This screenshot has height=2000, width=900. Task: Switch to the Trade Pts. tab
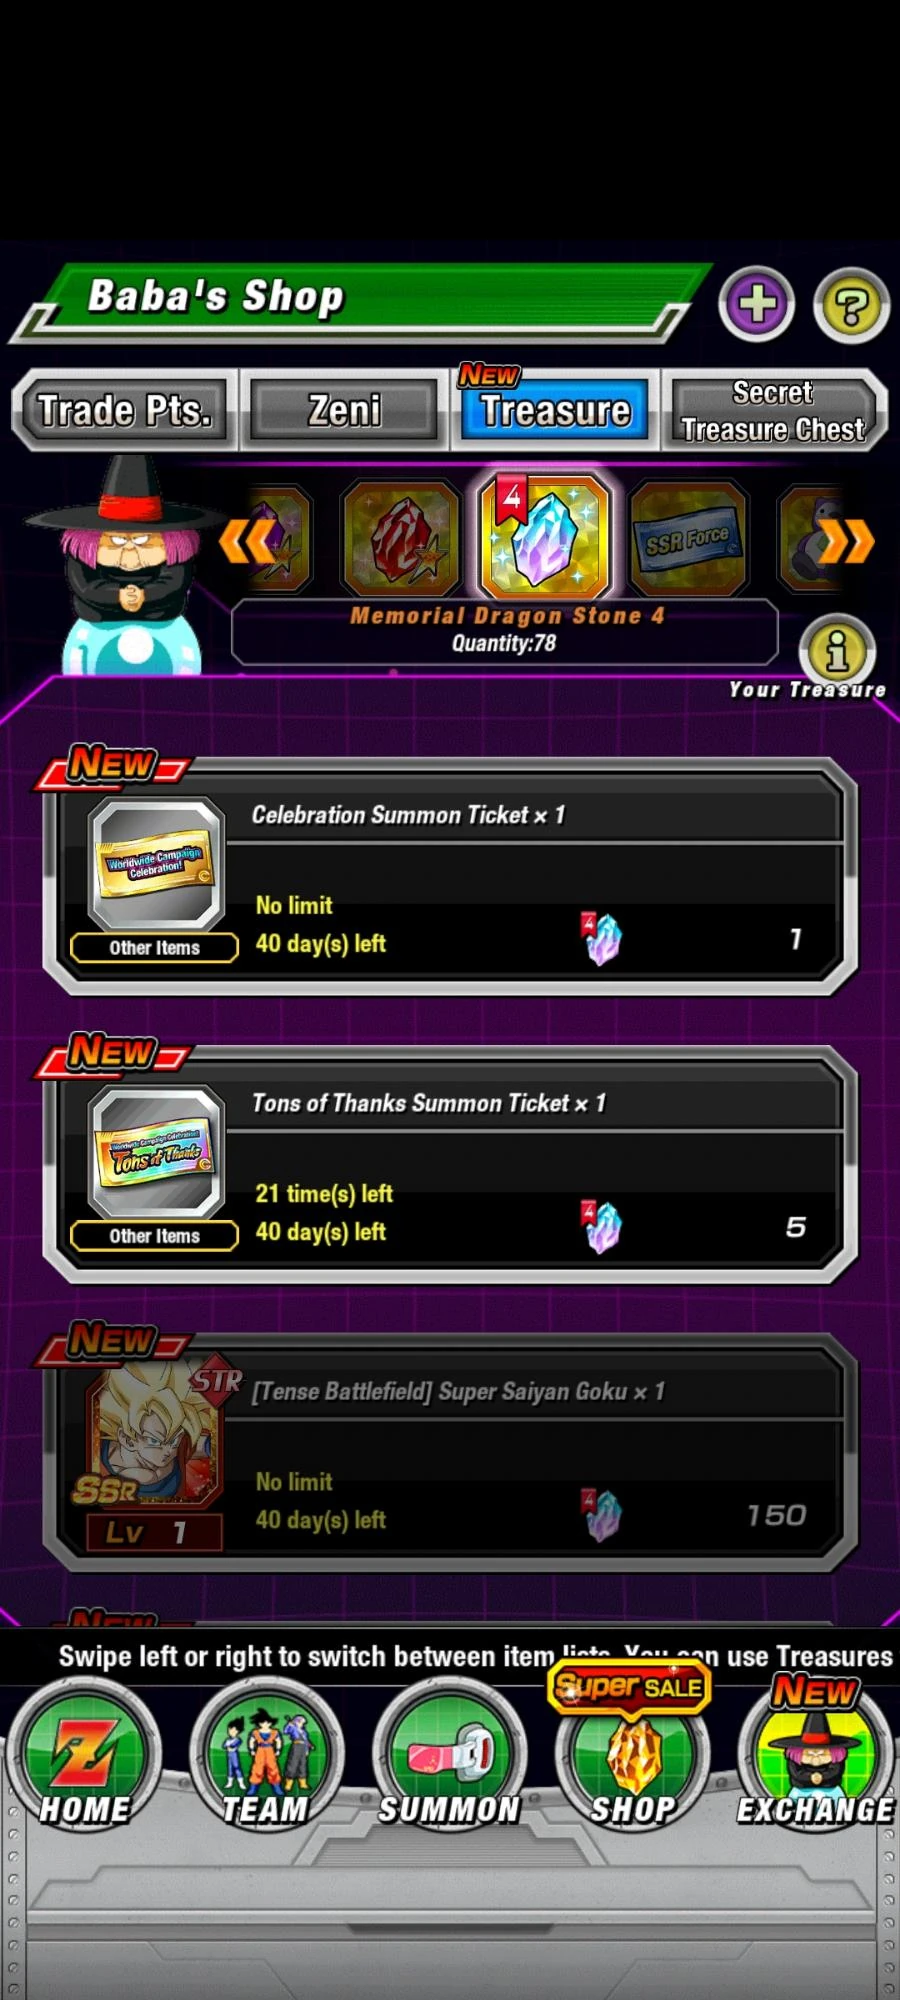coord(125,410)
